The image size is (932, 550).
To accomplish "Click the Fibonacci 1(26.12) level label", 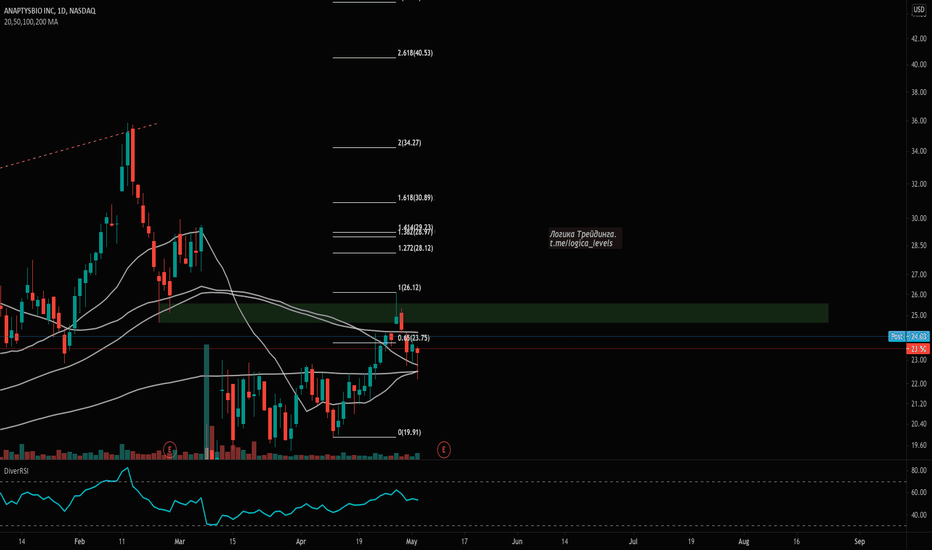I will (x=410, y=287).
